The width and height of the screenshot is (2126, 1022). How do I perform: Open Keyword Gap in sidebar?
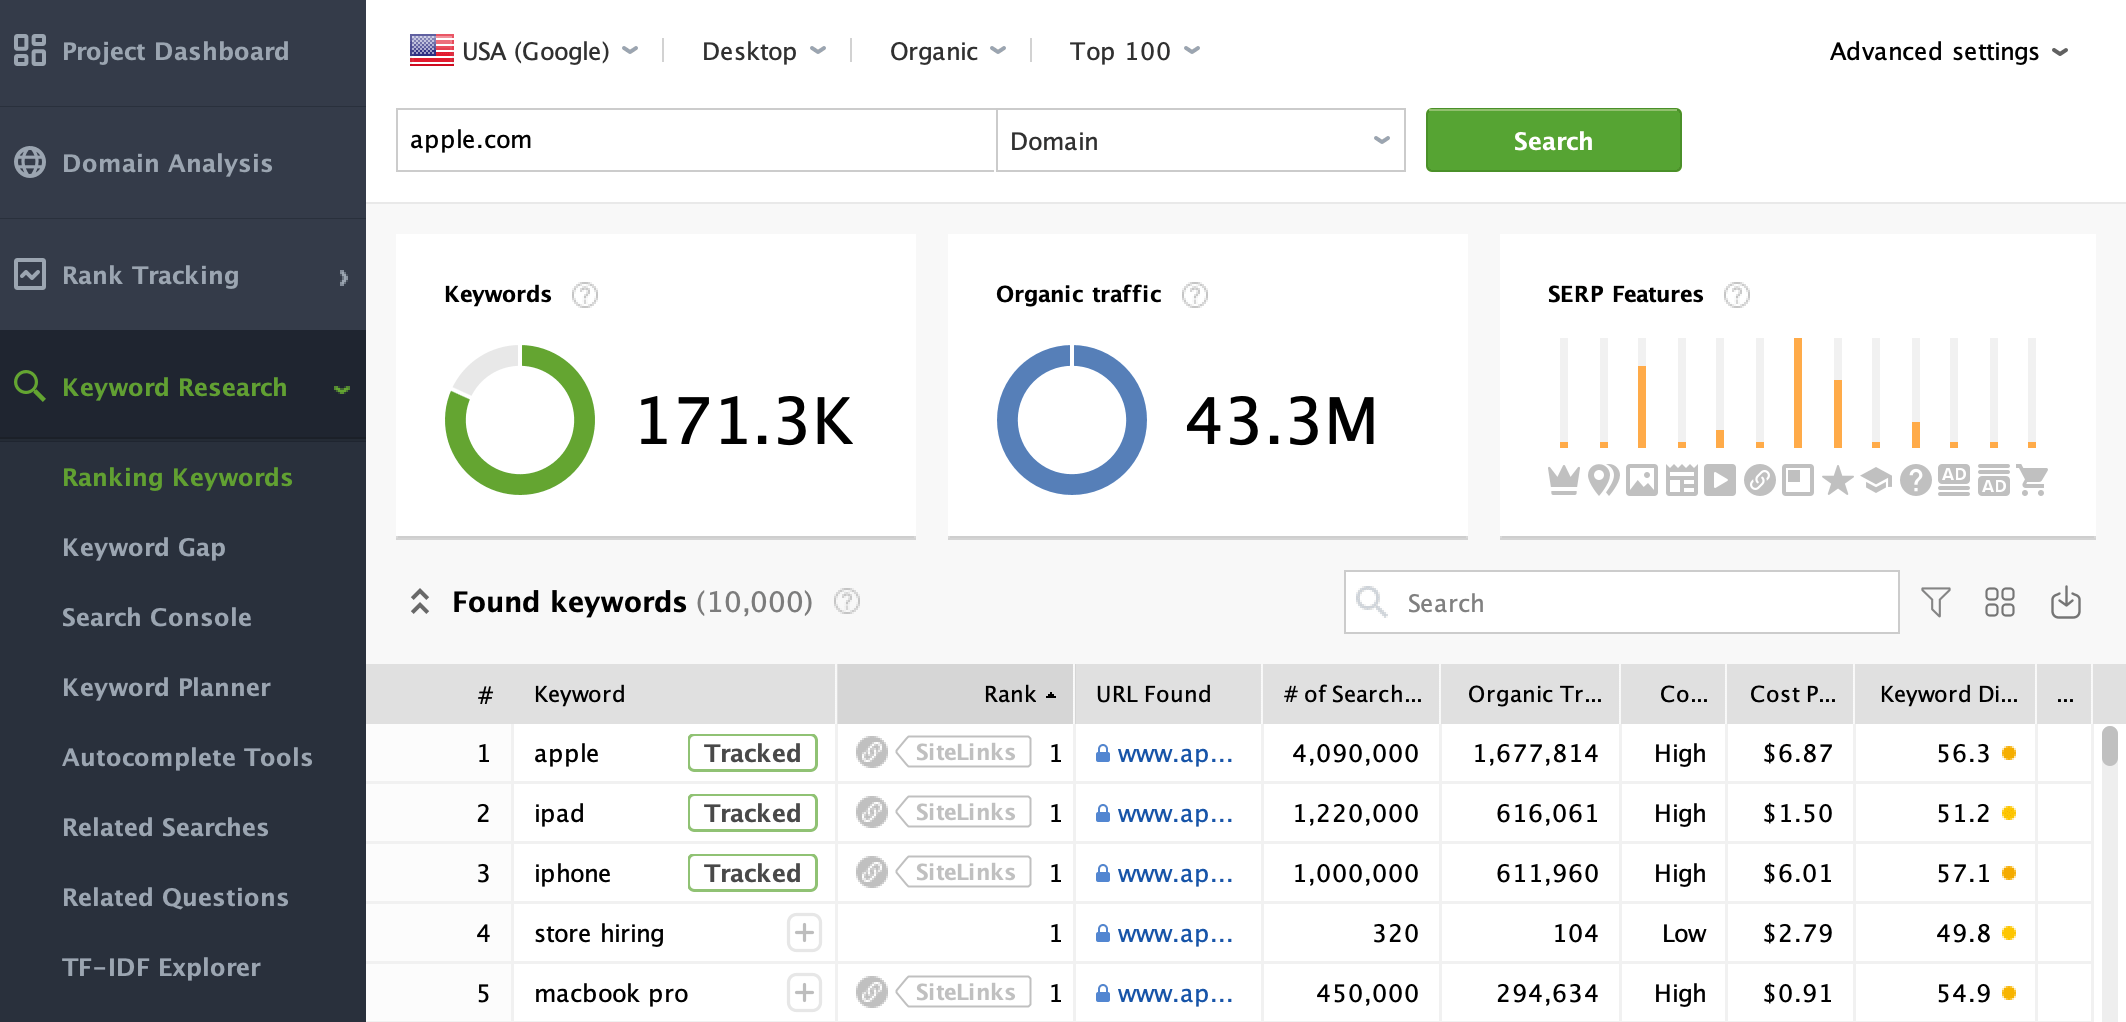[x=144, y=547]
